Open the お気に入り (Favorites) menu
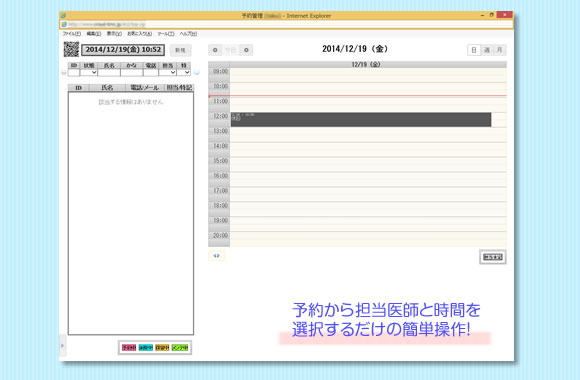The width and height of the screenshot is (580, 380). [139, 34]
